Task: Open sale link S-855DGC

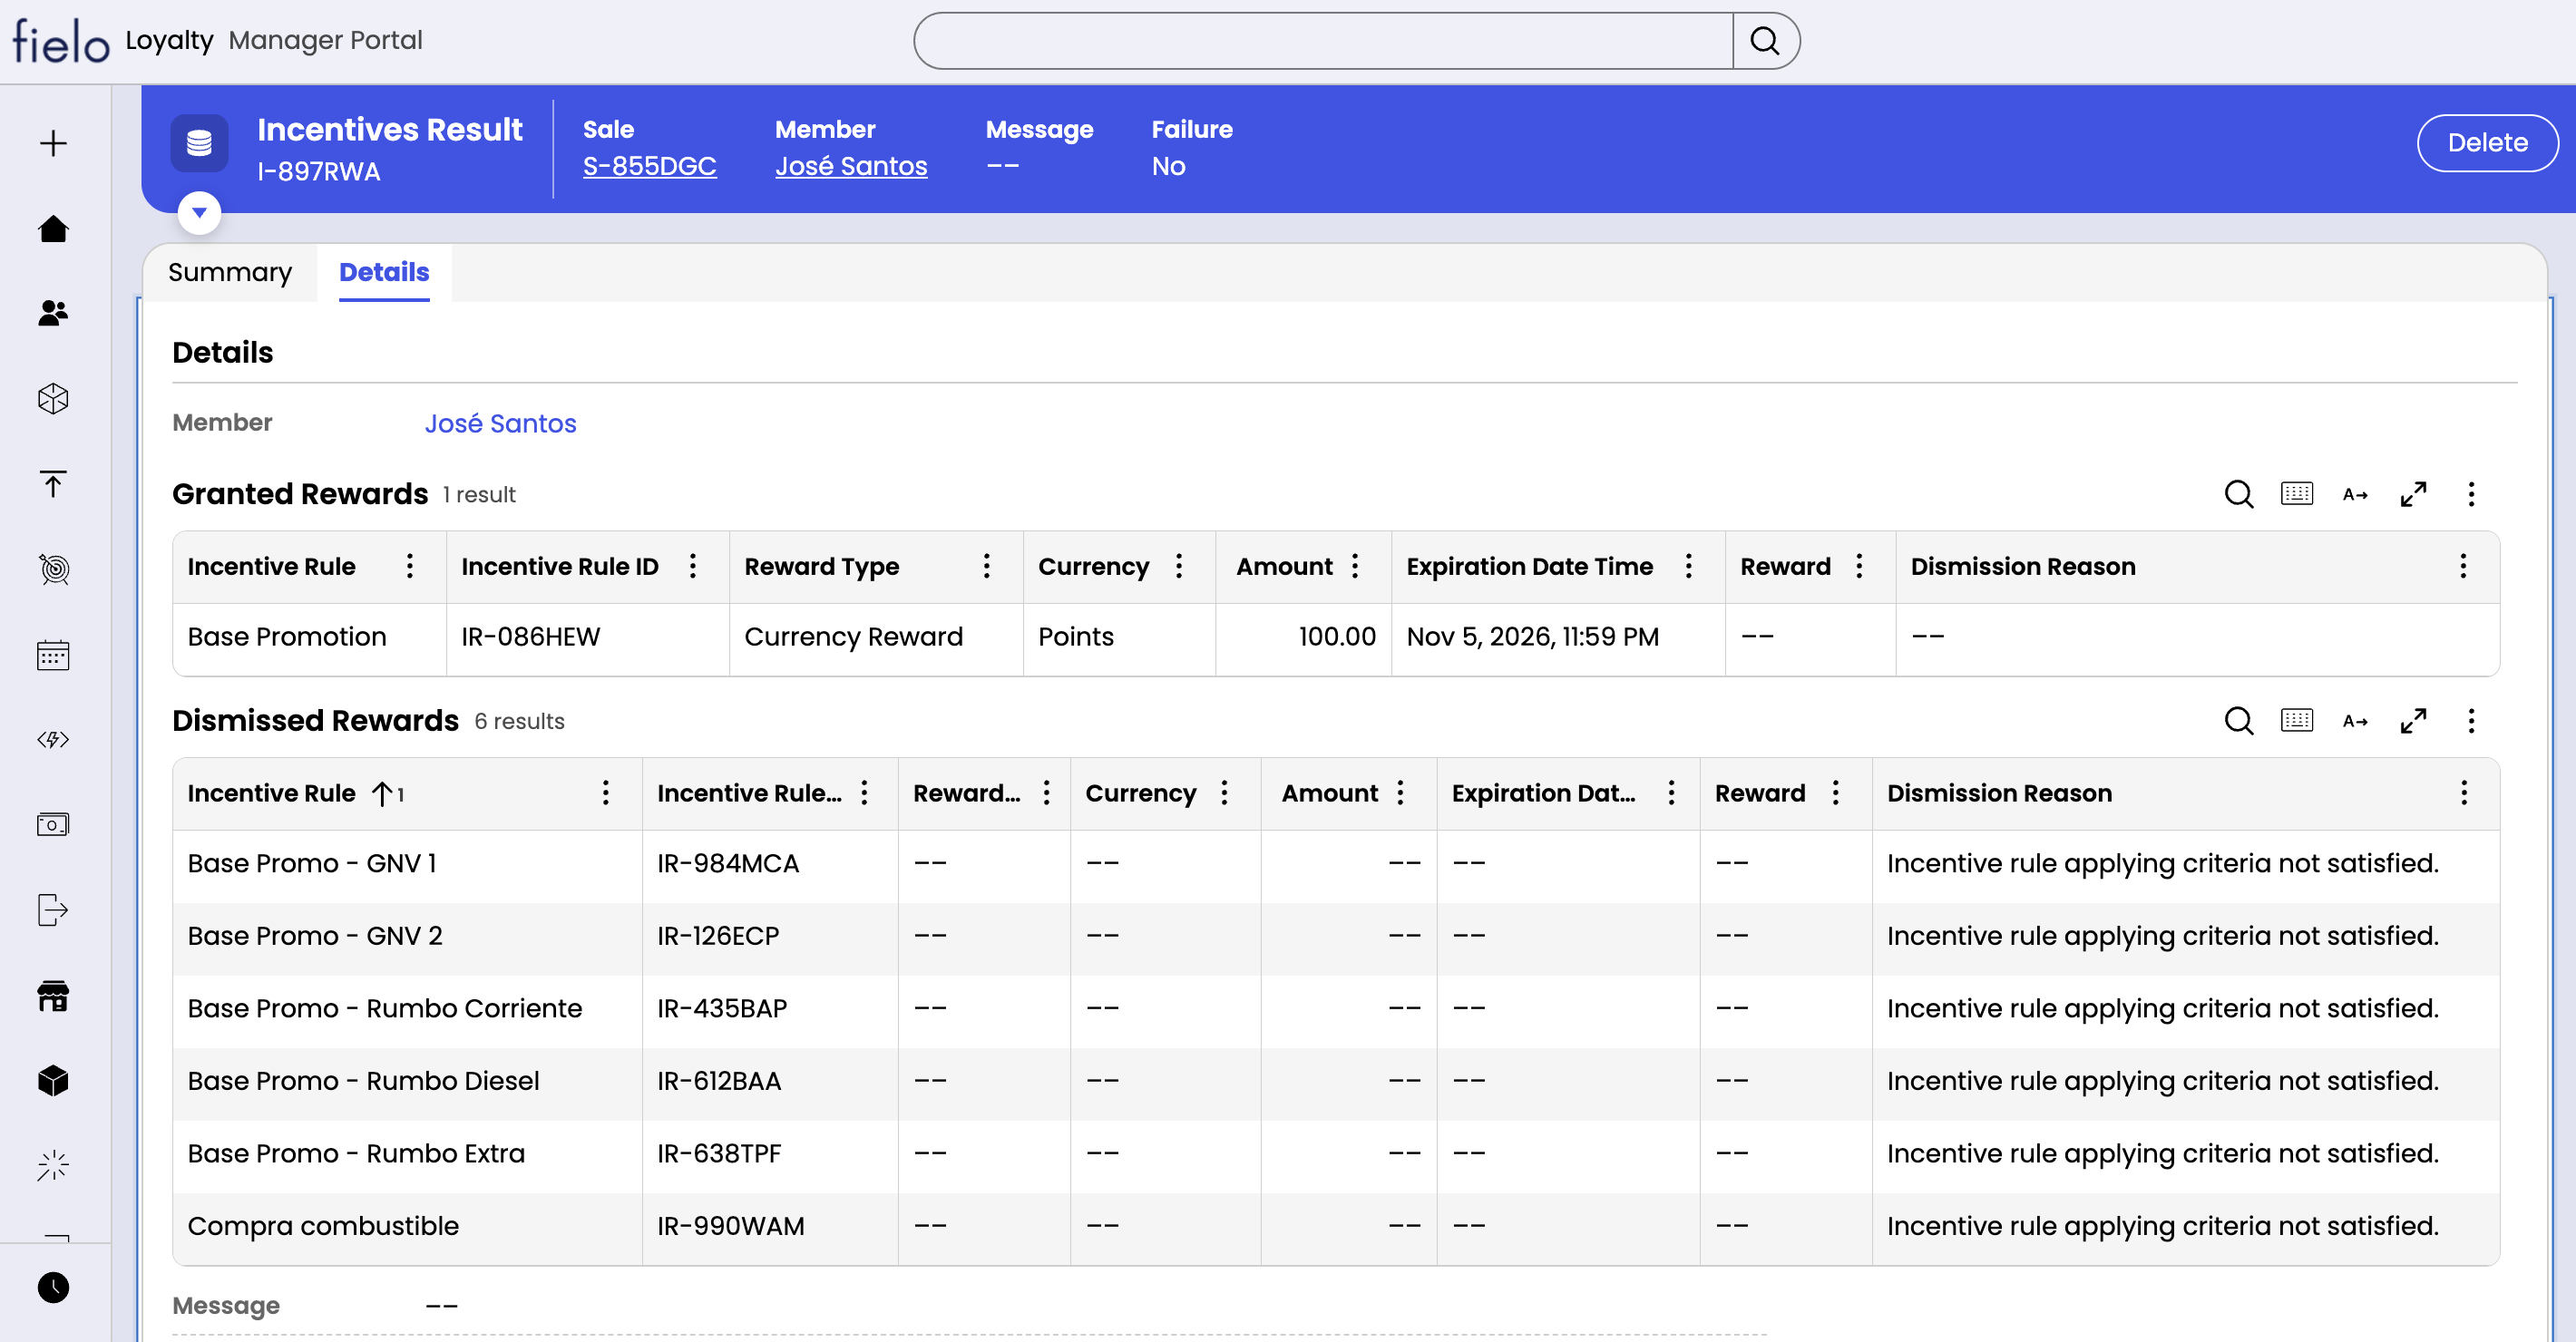Action: 649,166
